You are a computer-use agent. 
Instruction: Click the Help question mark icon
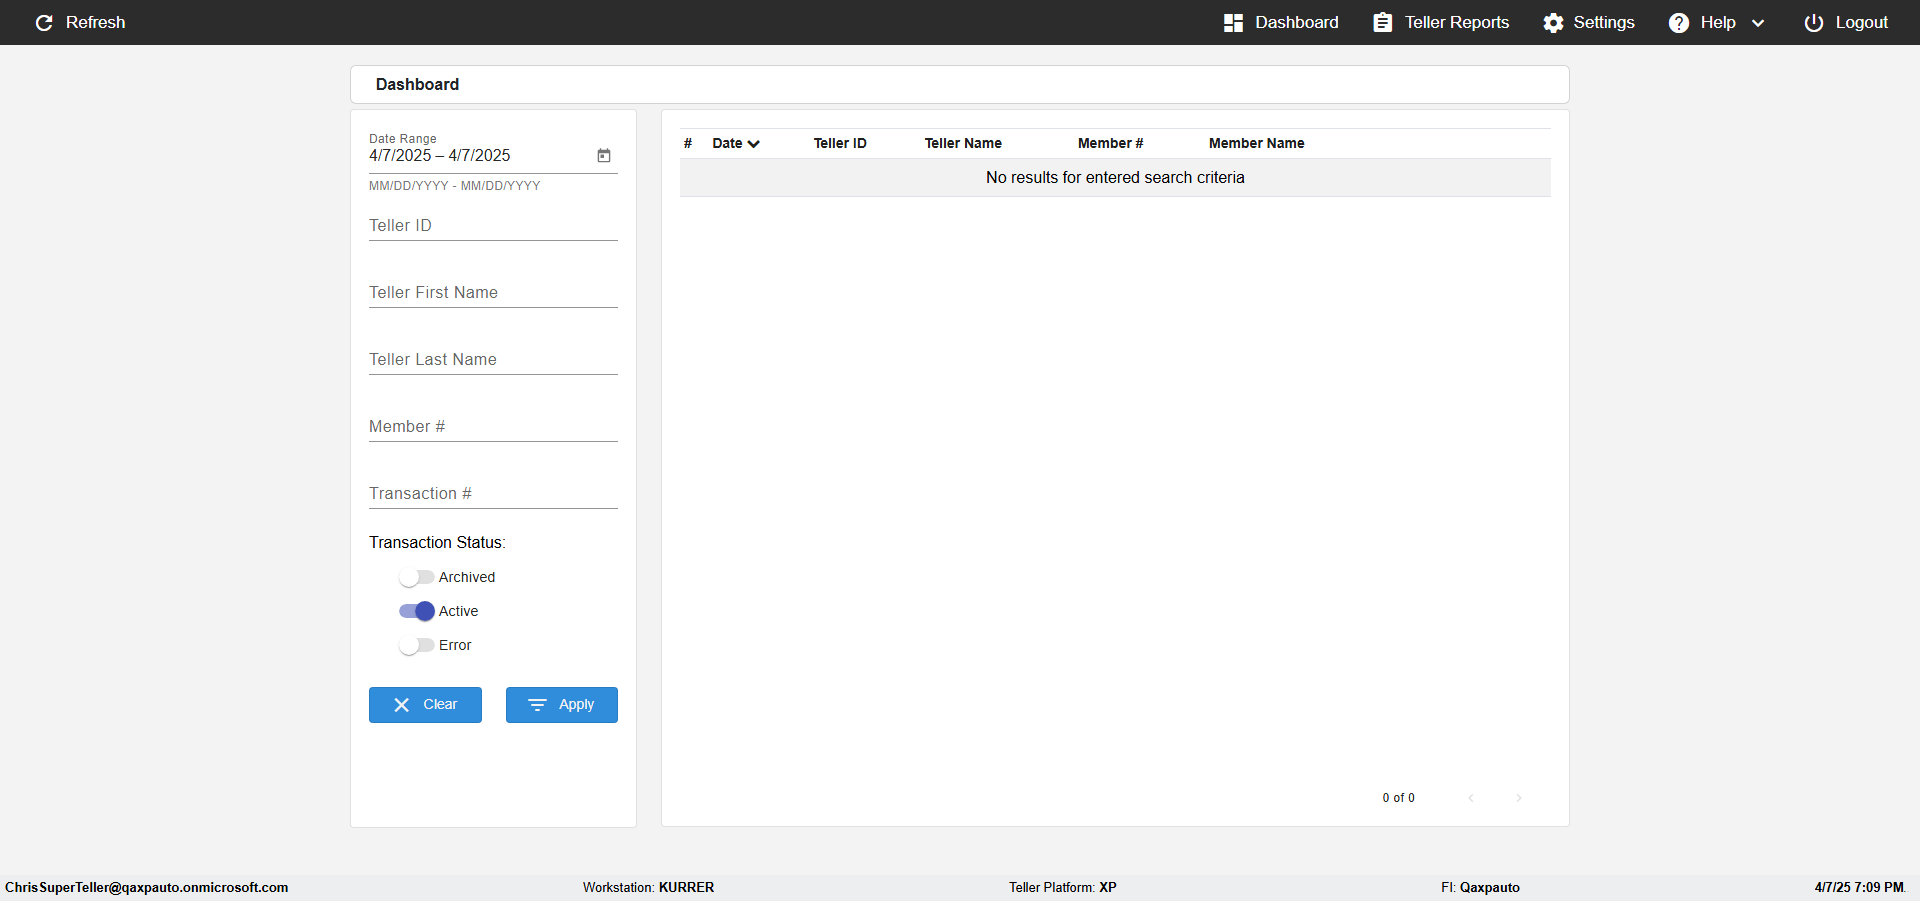tap(1679, 23)
